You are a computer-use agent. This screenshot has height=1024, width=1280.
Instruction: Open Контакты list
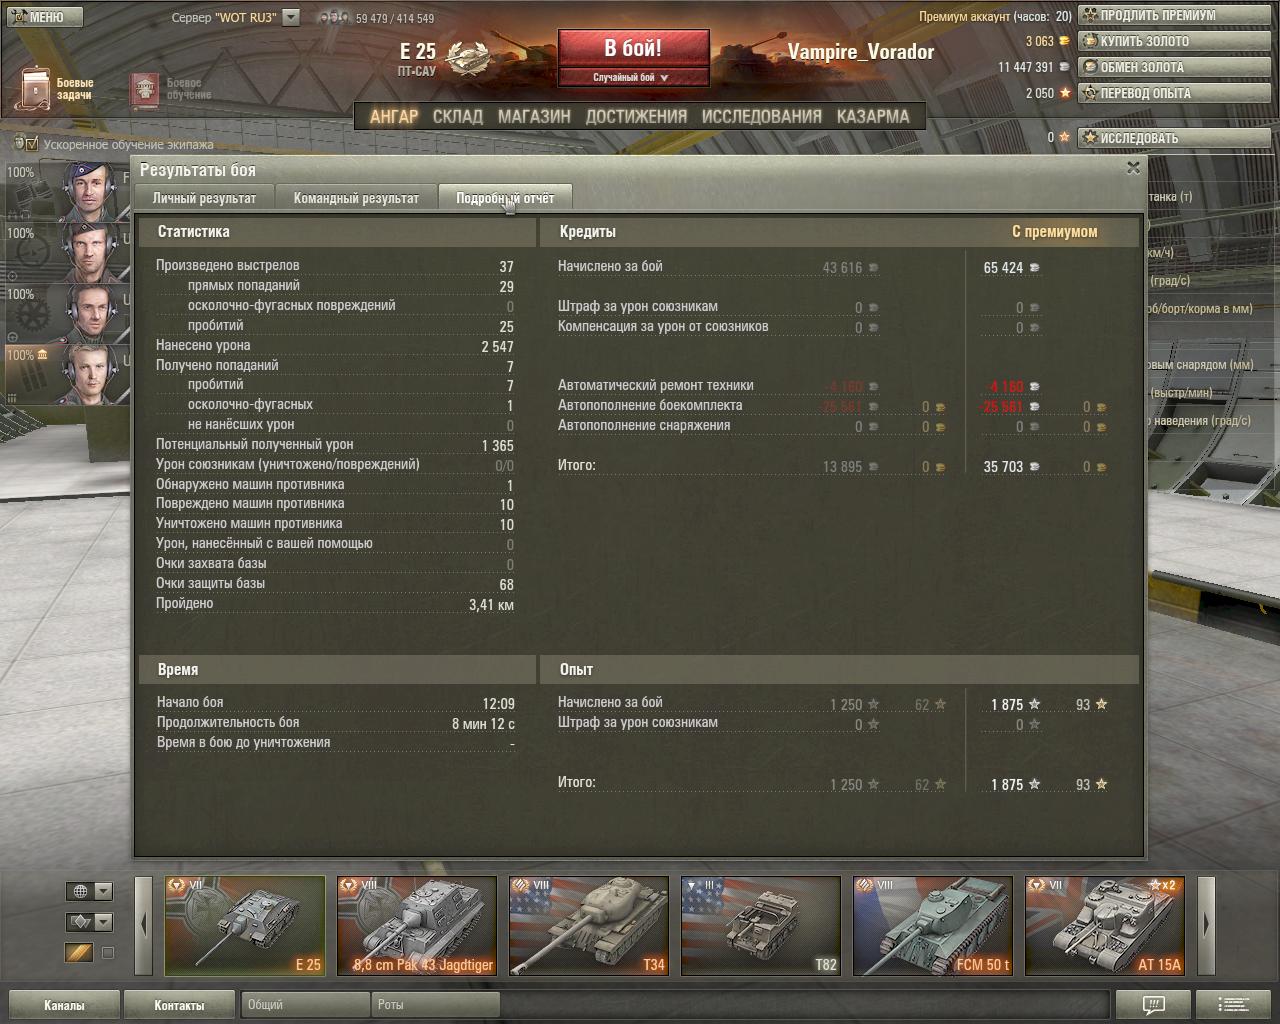(x=179, y=1005)
